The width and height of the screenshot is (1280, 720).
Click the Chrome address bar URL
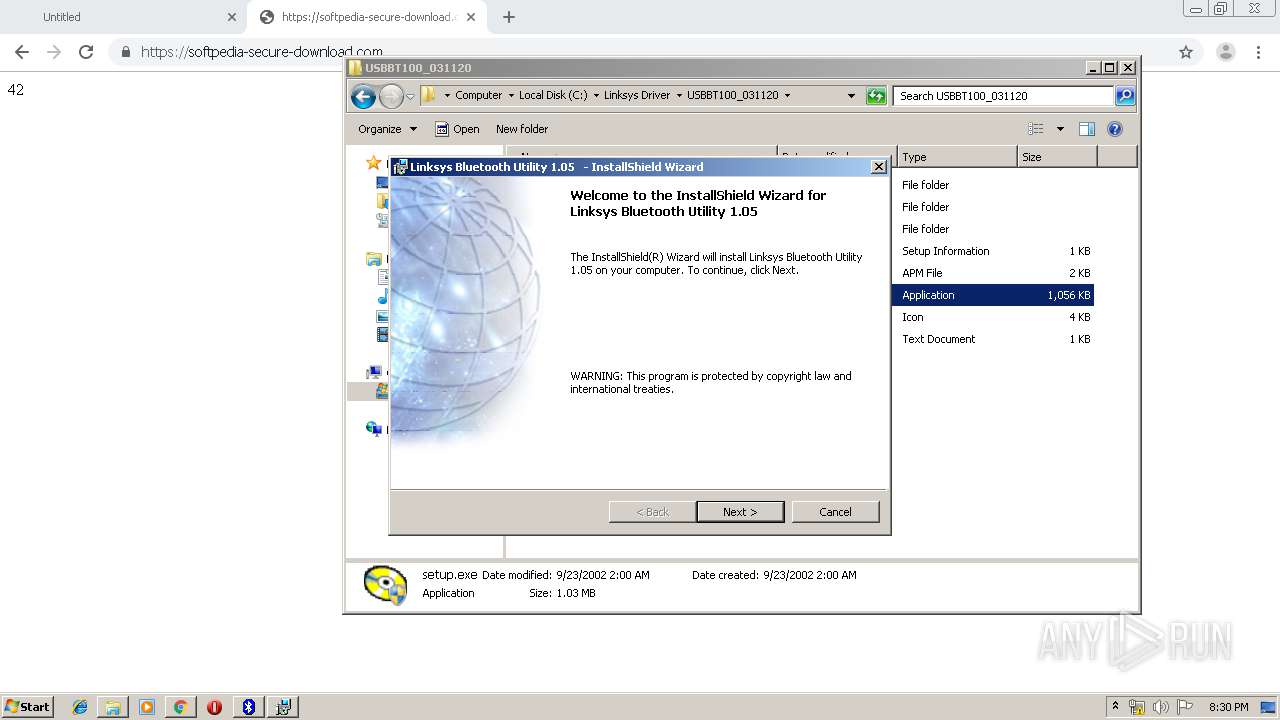[x=262, y=52]
